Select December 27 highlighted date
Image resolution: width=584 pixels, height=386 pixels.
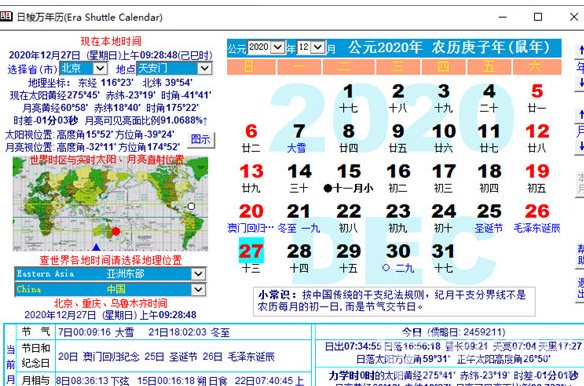point(251,257)
